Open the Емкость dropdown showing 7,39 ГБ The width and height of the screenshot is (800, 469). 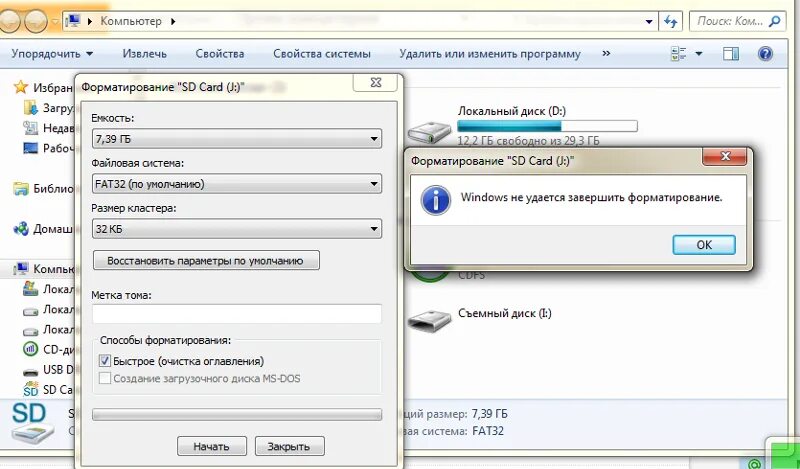[237, 139]
